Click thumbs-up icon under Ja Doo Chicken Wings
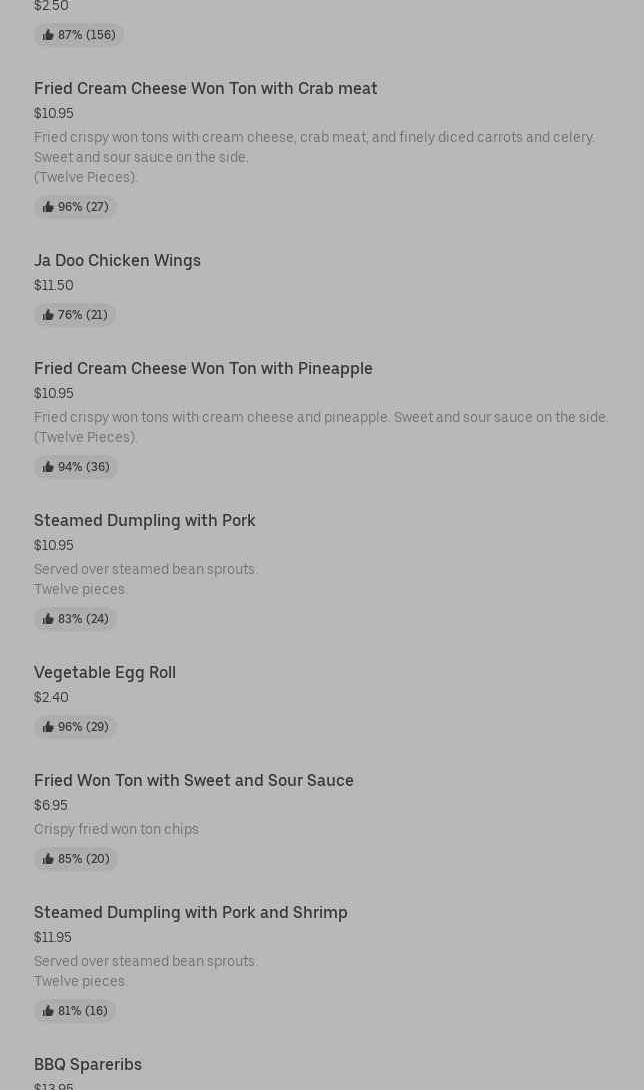The height and width of the screenshot is (1090, 644). pyautogui.click(x=48, y=315)
